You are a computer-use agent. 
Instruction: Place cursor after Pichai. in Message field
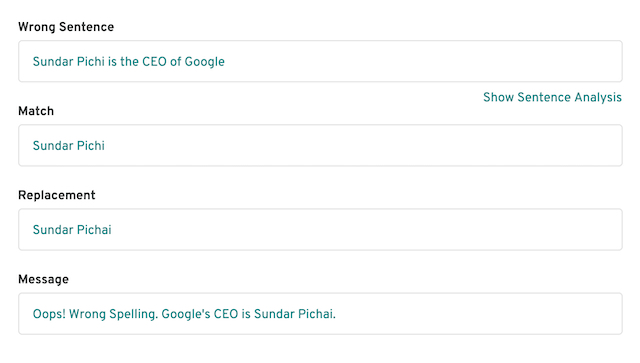point(336,314)
